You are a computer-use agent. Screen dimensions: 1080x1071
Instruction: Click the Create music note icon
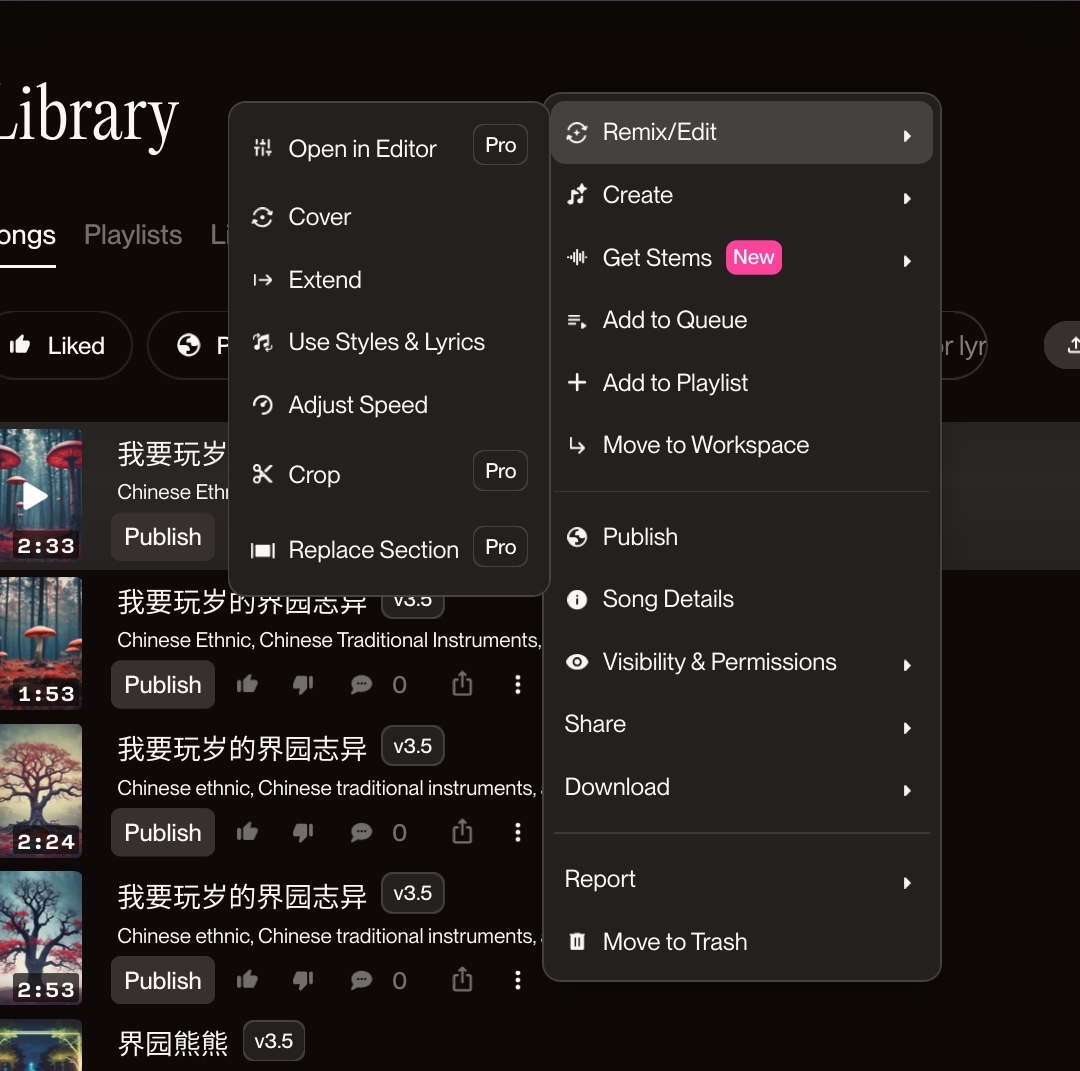click(577, 195)
